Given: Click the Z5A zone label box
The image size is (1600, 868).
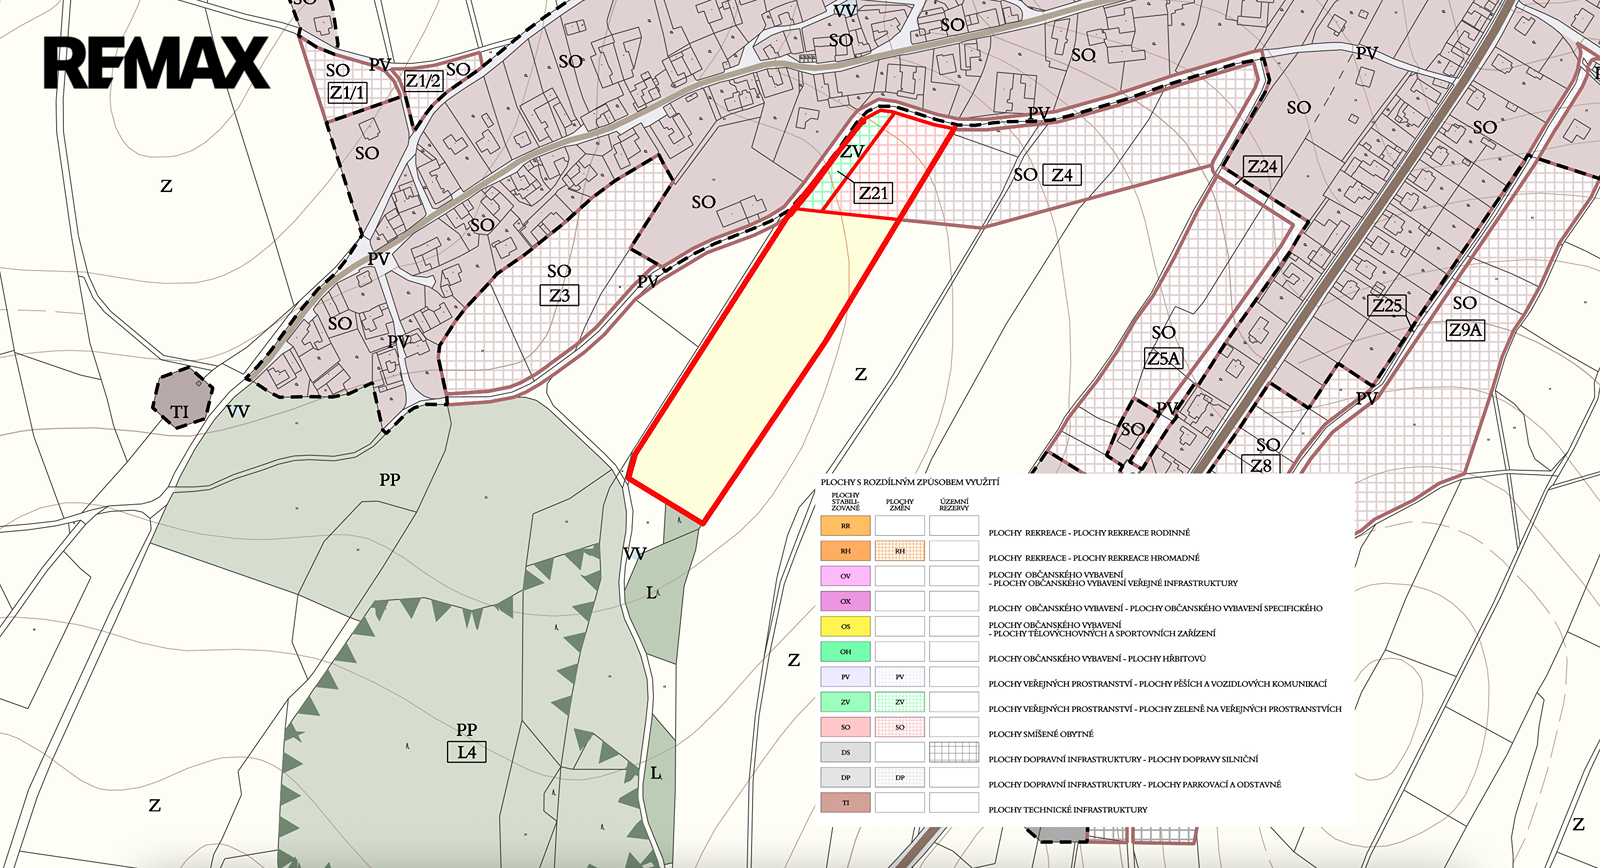Looking at the screenshot, I should [1163, 358].
